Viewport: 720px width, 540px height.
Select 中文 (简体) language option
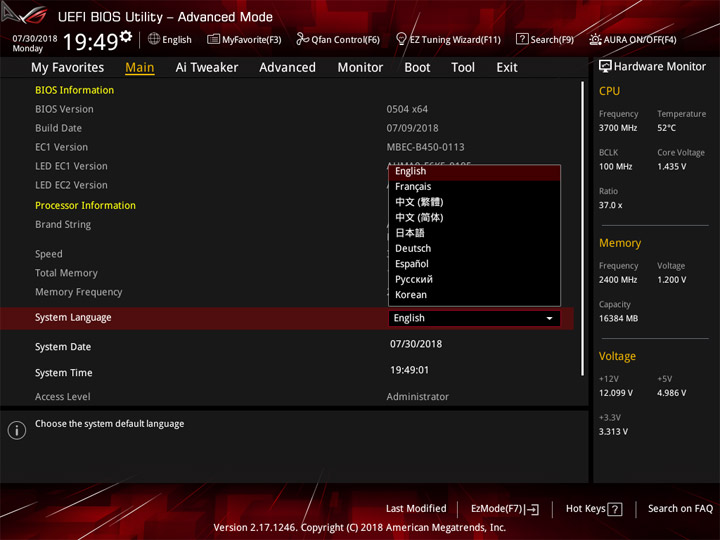pyautogui.click(x=474, y=217)
